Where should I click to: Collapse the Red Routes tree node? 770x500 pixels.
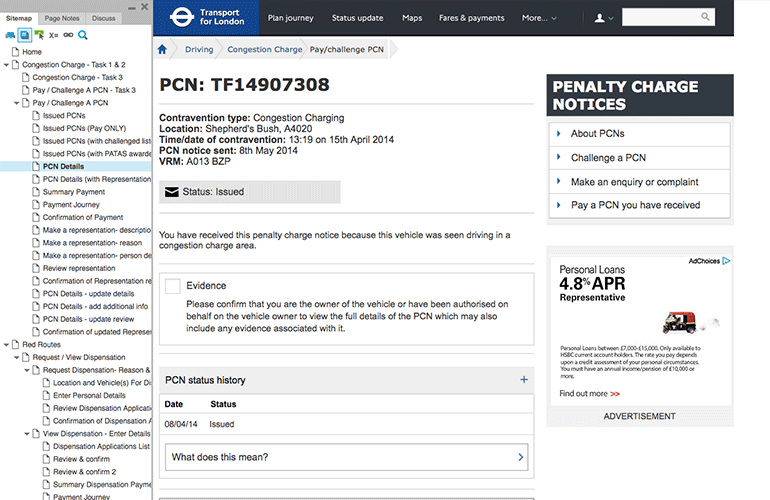6,344
